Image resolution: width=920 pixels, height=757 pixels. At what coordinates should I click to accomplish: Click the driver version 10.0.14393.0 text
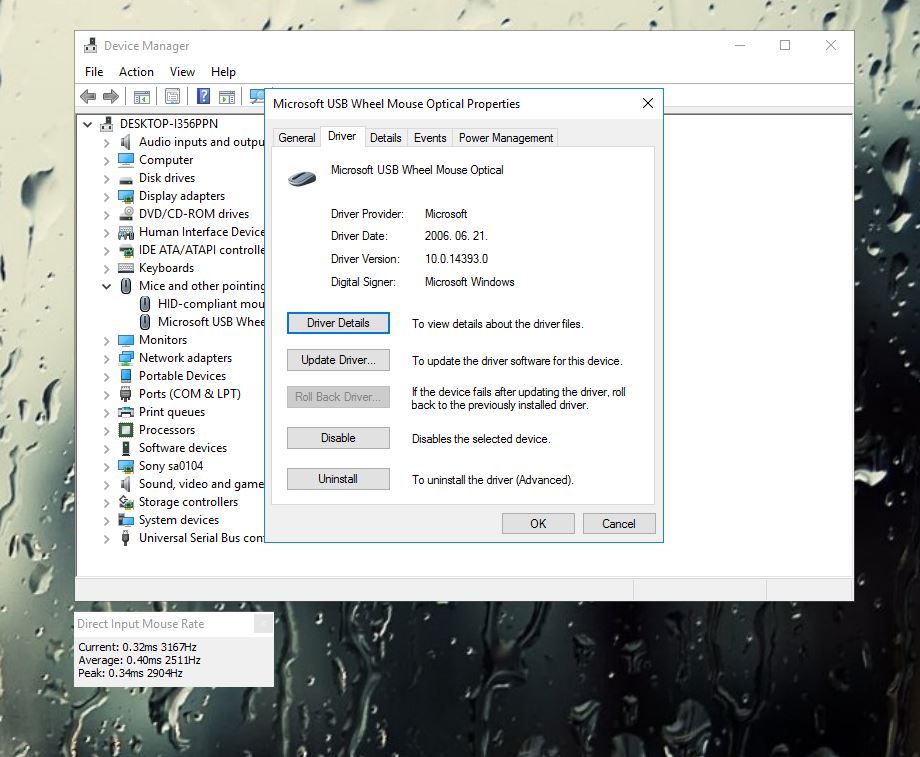(456, 259)
